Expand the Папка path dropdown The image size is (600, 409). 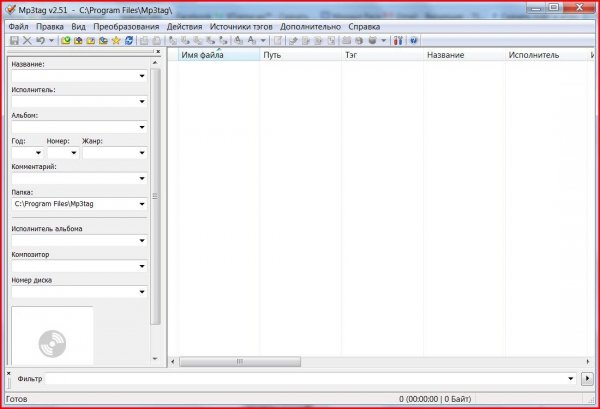tap(142, 204)
